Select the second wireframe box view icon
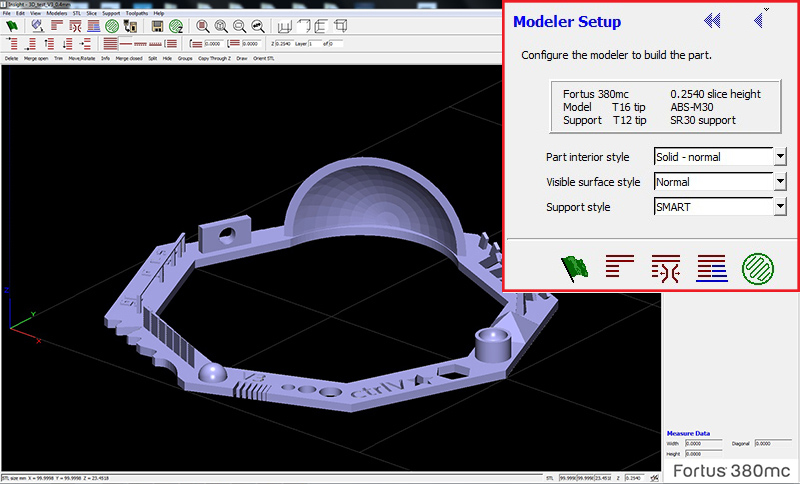This screenshot has height=484, width=800. (x=304, y=26)
